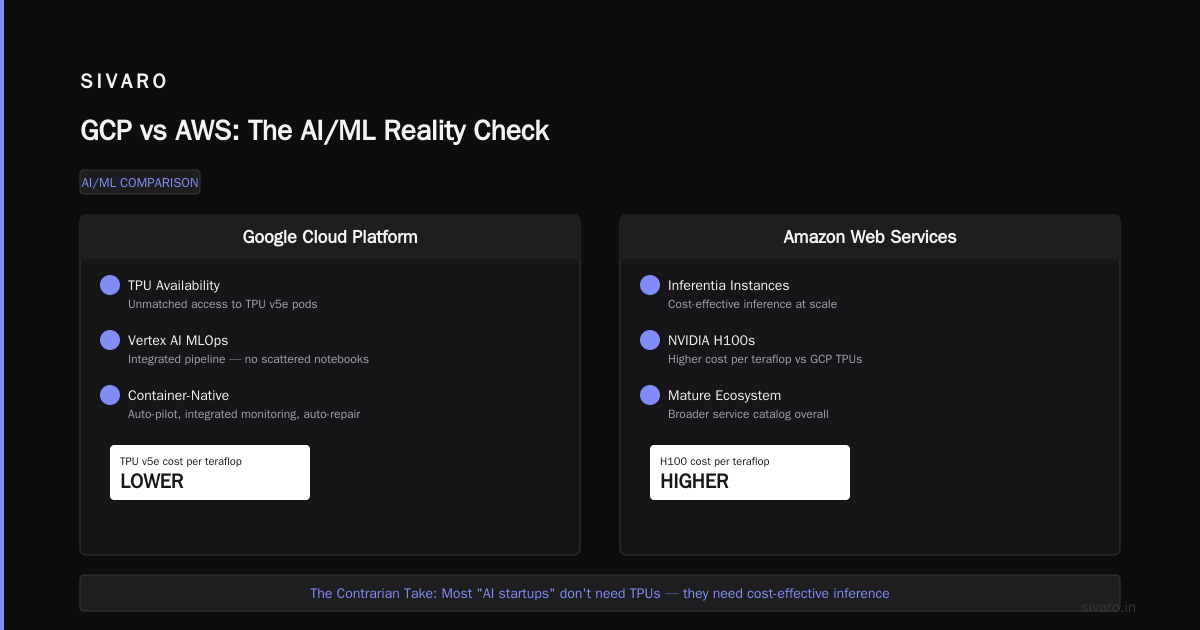Select the "TPU Availability" title
Viewport: 1200px width, 630px height.
pyautogui.click(x=174, y=286)
